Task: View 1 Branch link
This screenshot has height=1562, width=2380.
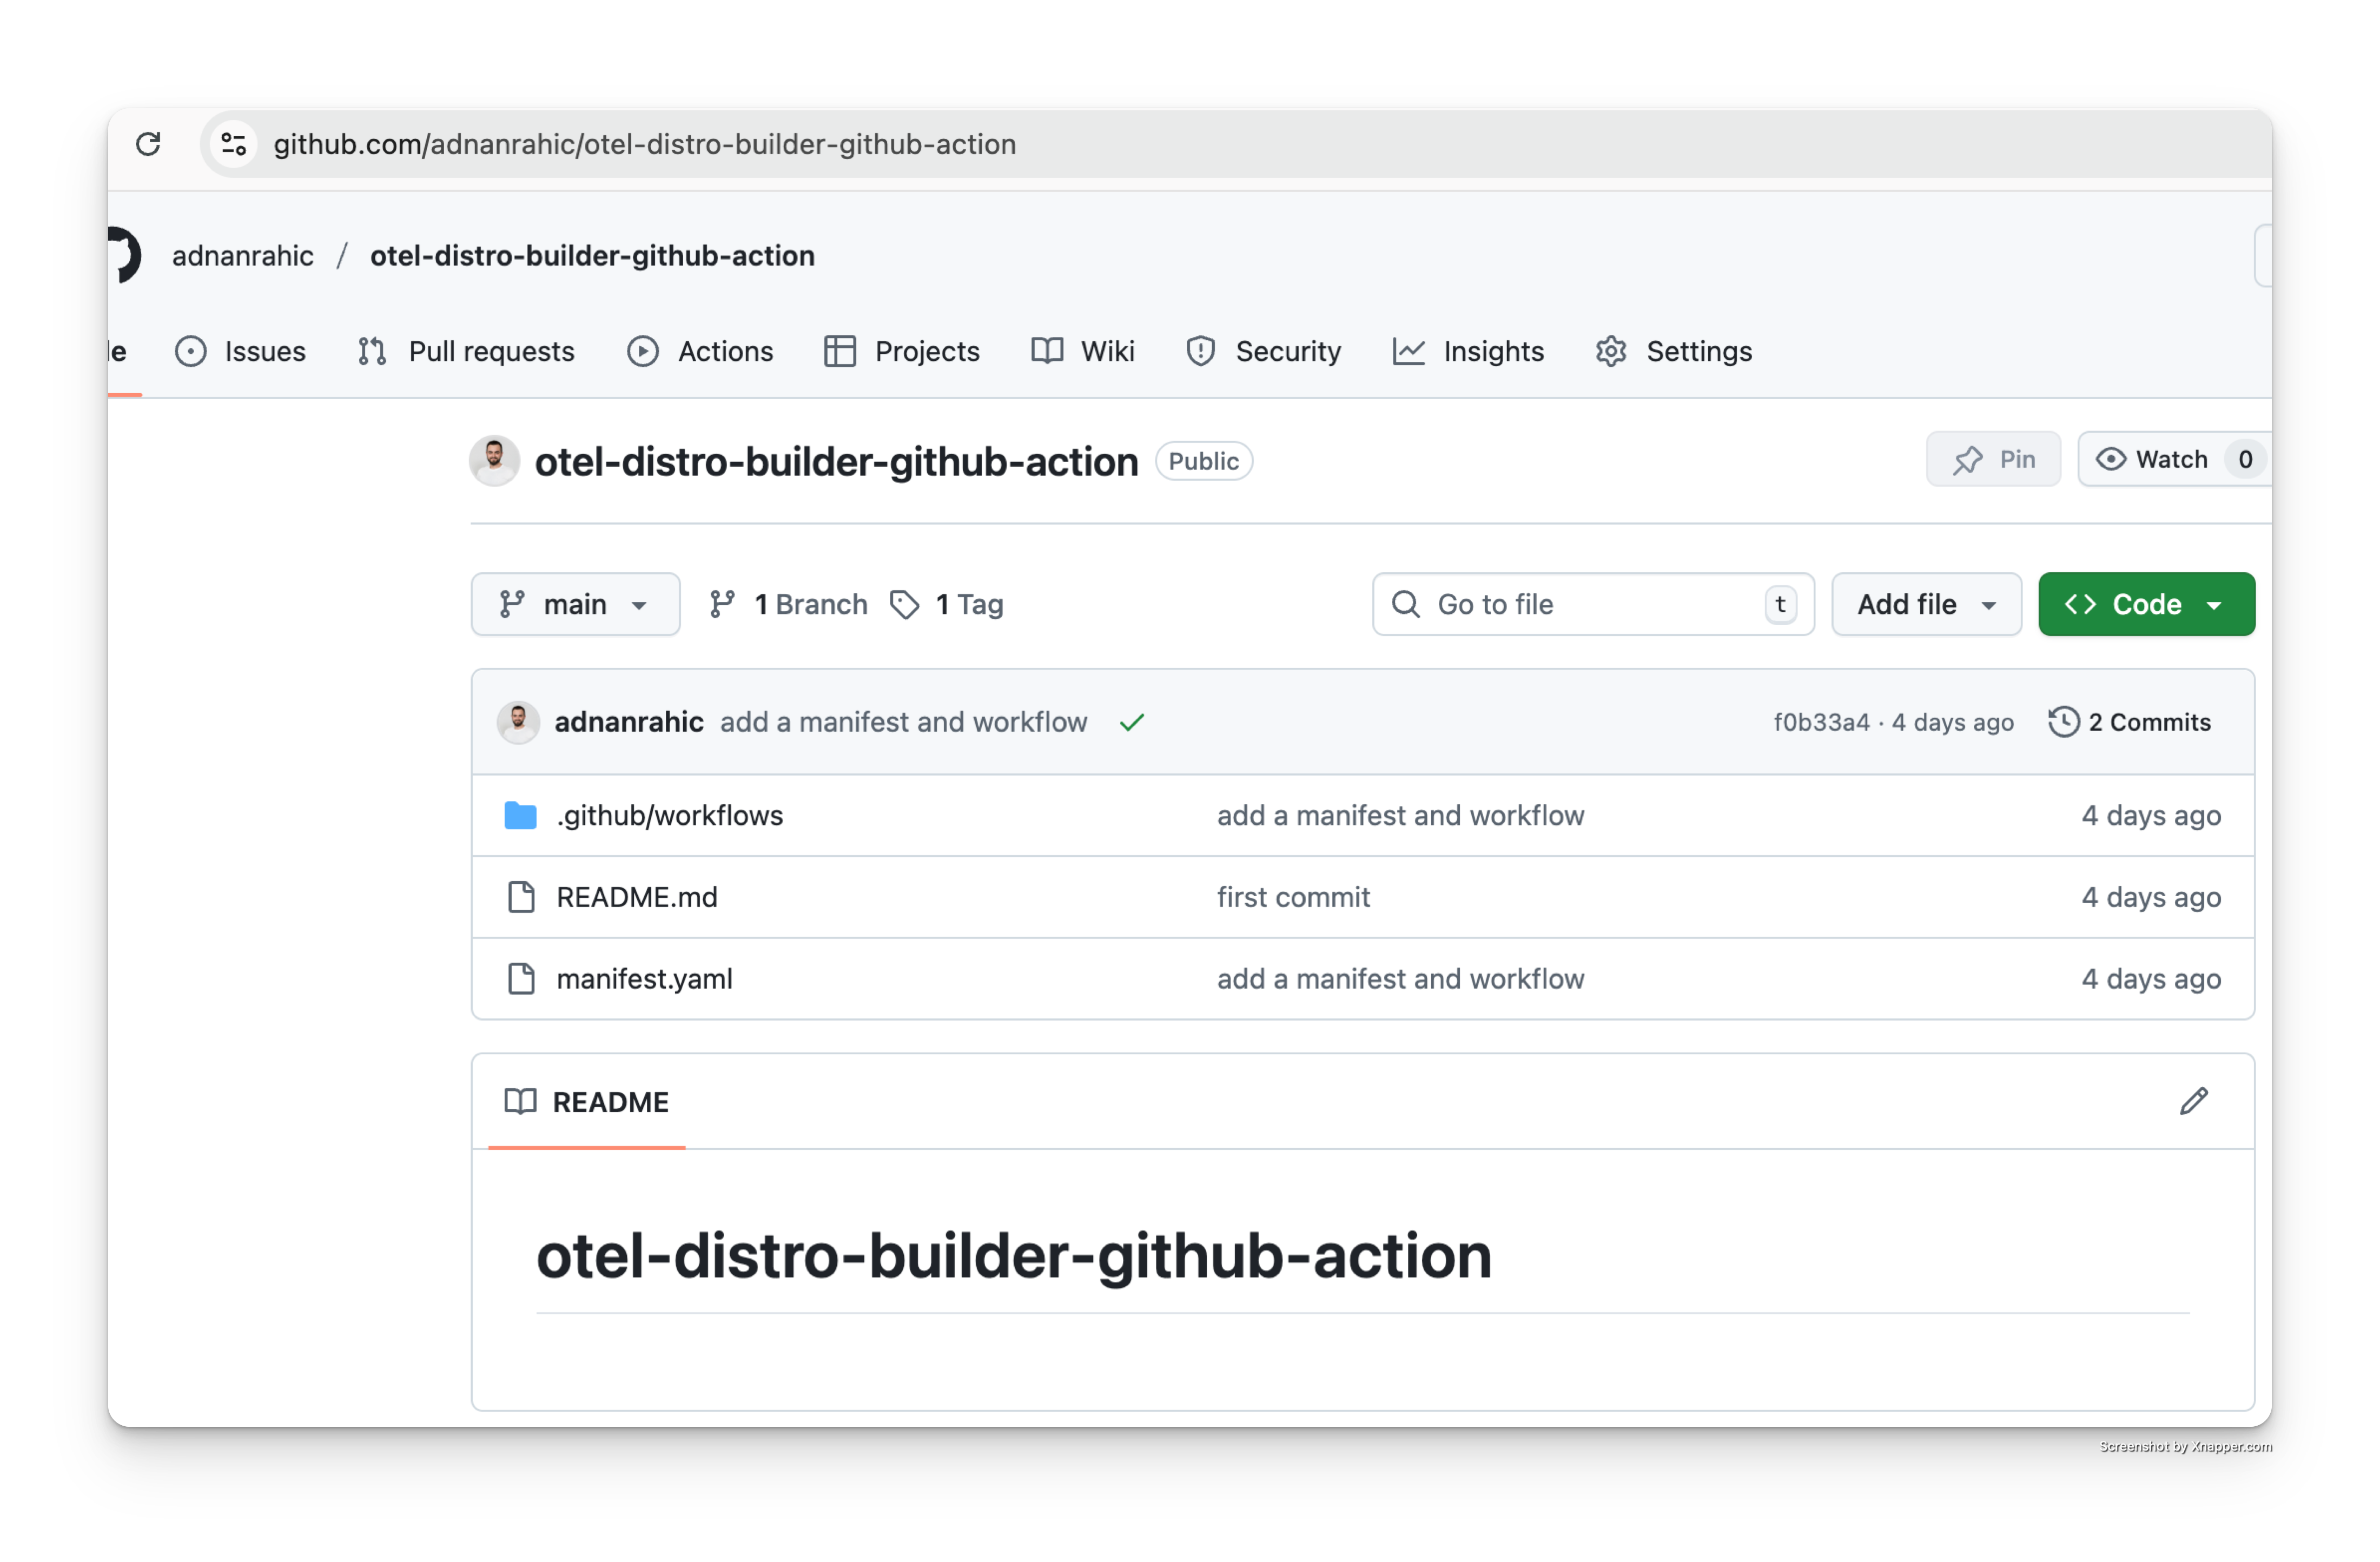Action: (788, 604)
